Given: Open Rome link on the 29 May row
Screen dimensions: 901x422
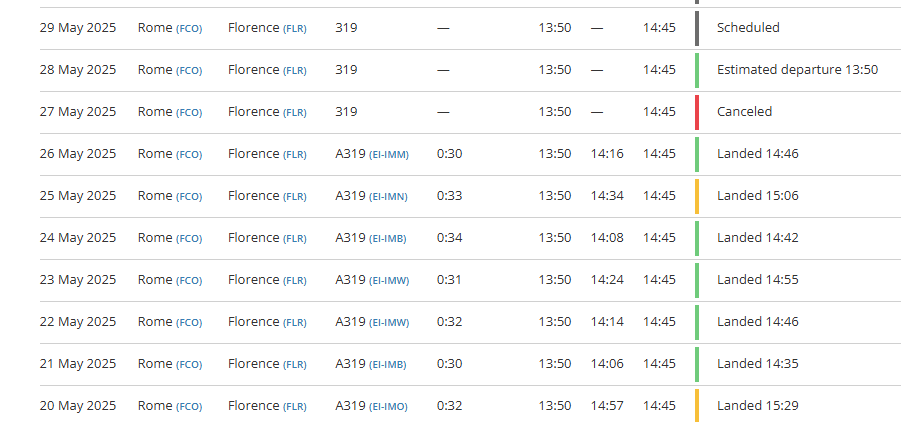Looking at the screenshot, I should pyautogui.click(x=155, y=28).
